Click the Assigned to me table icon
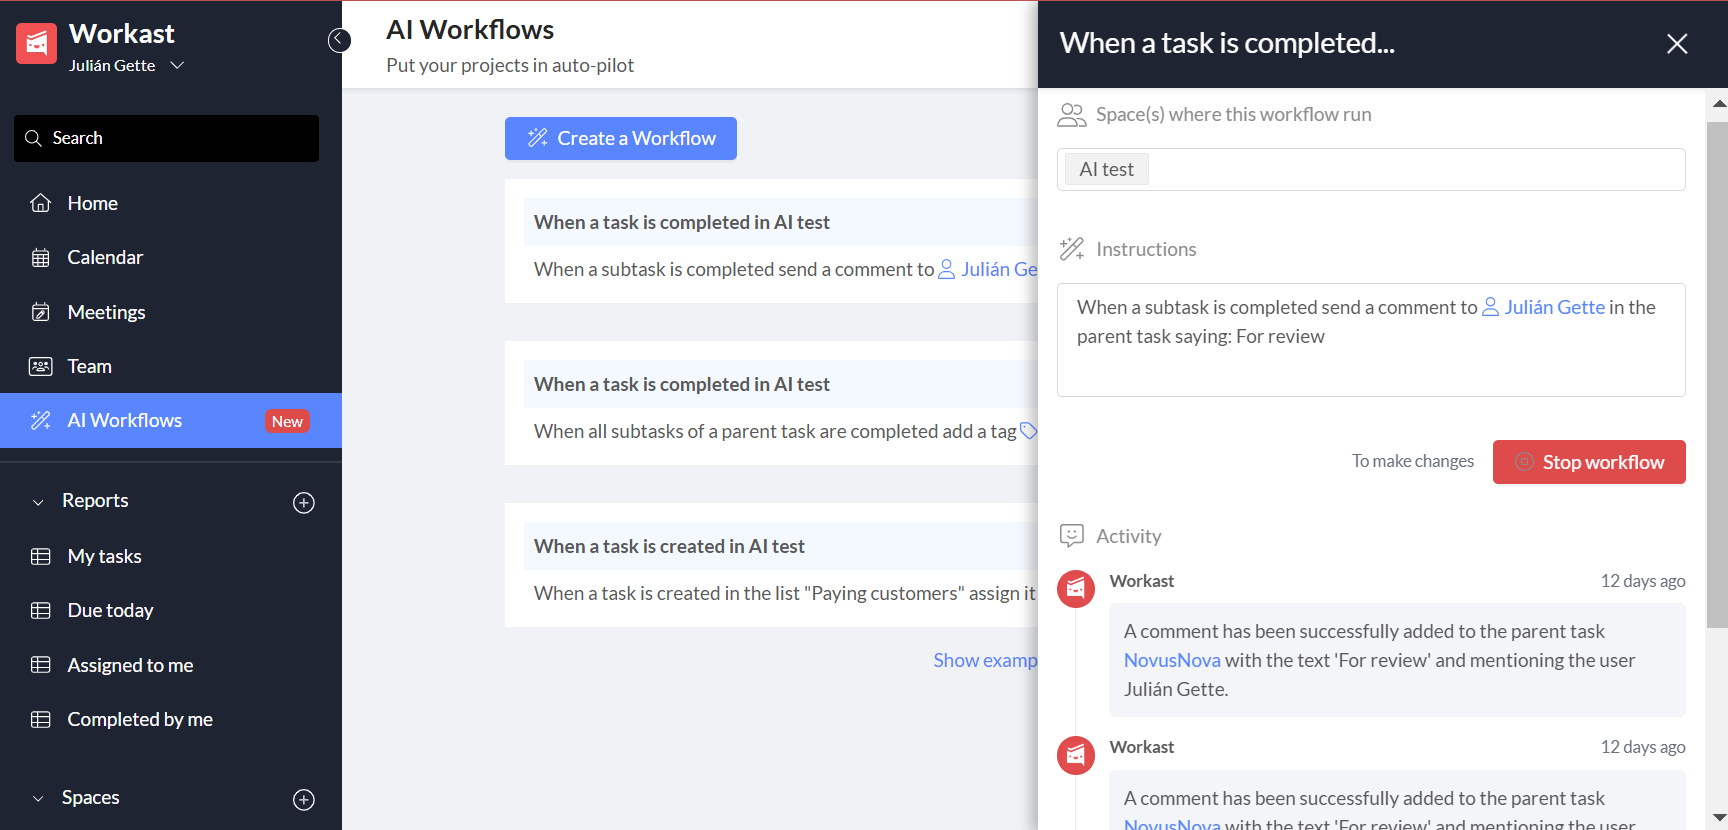 point(41,665)
